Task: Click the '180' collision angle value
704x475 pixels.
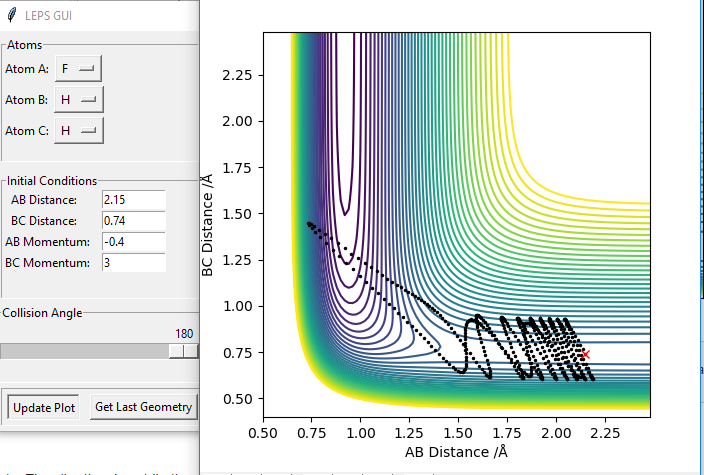Action: (x=184, y=334)
